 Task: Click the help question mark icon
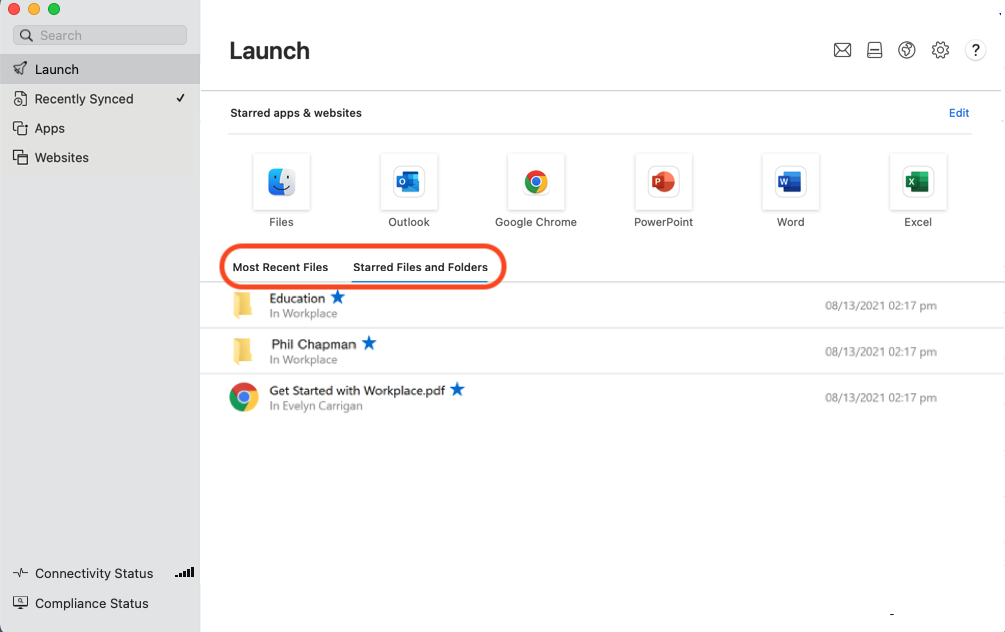pyautogui.click(x=975, y=50)
